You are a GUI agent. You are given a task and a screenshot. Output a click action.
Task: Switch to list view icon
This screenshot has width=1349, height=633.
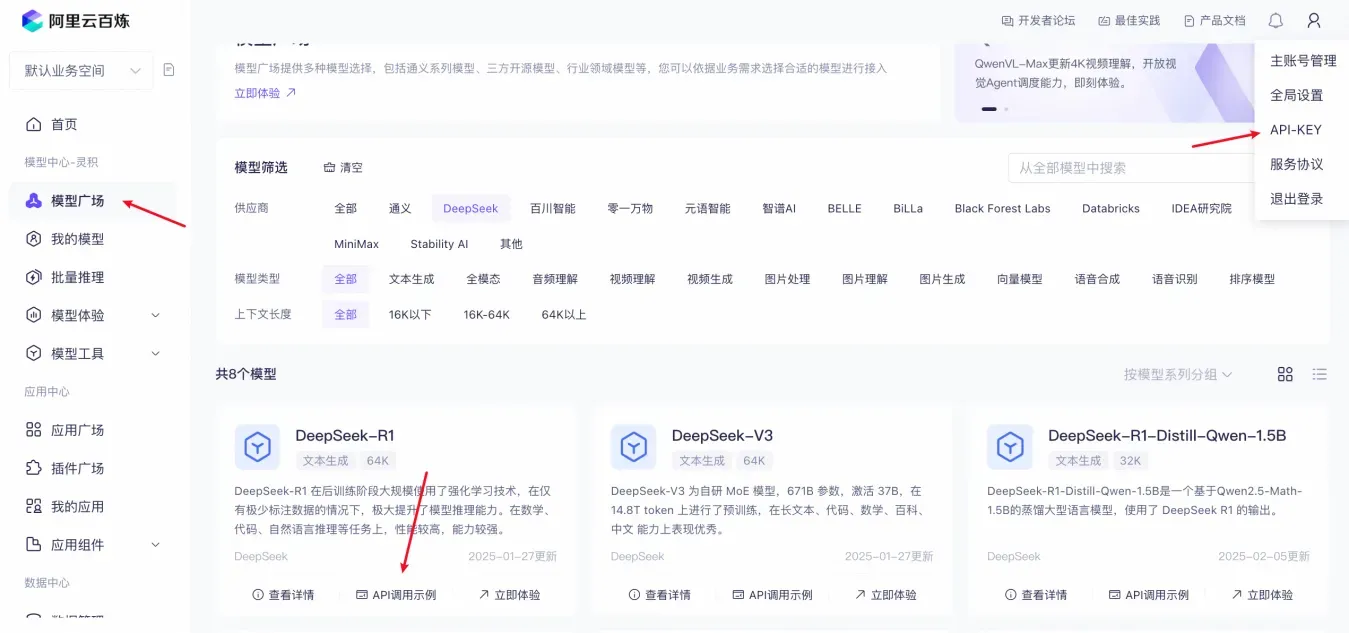(x=1319, y=374)
